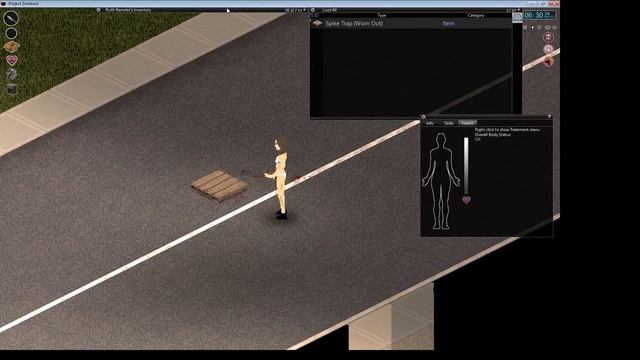Close Ruth Ramirez's inventory window

(x=98, y=10)
